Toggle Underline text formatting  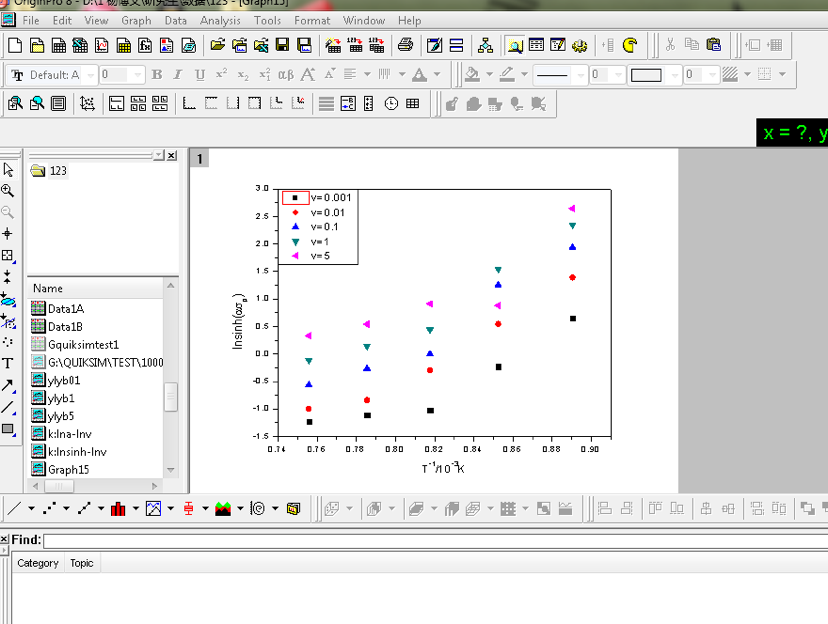tap(200, 75)
